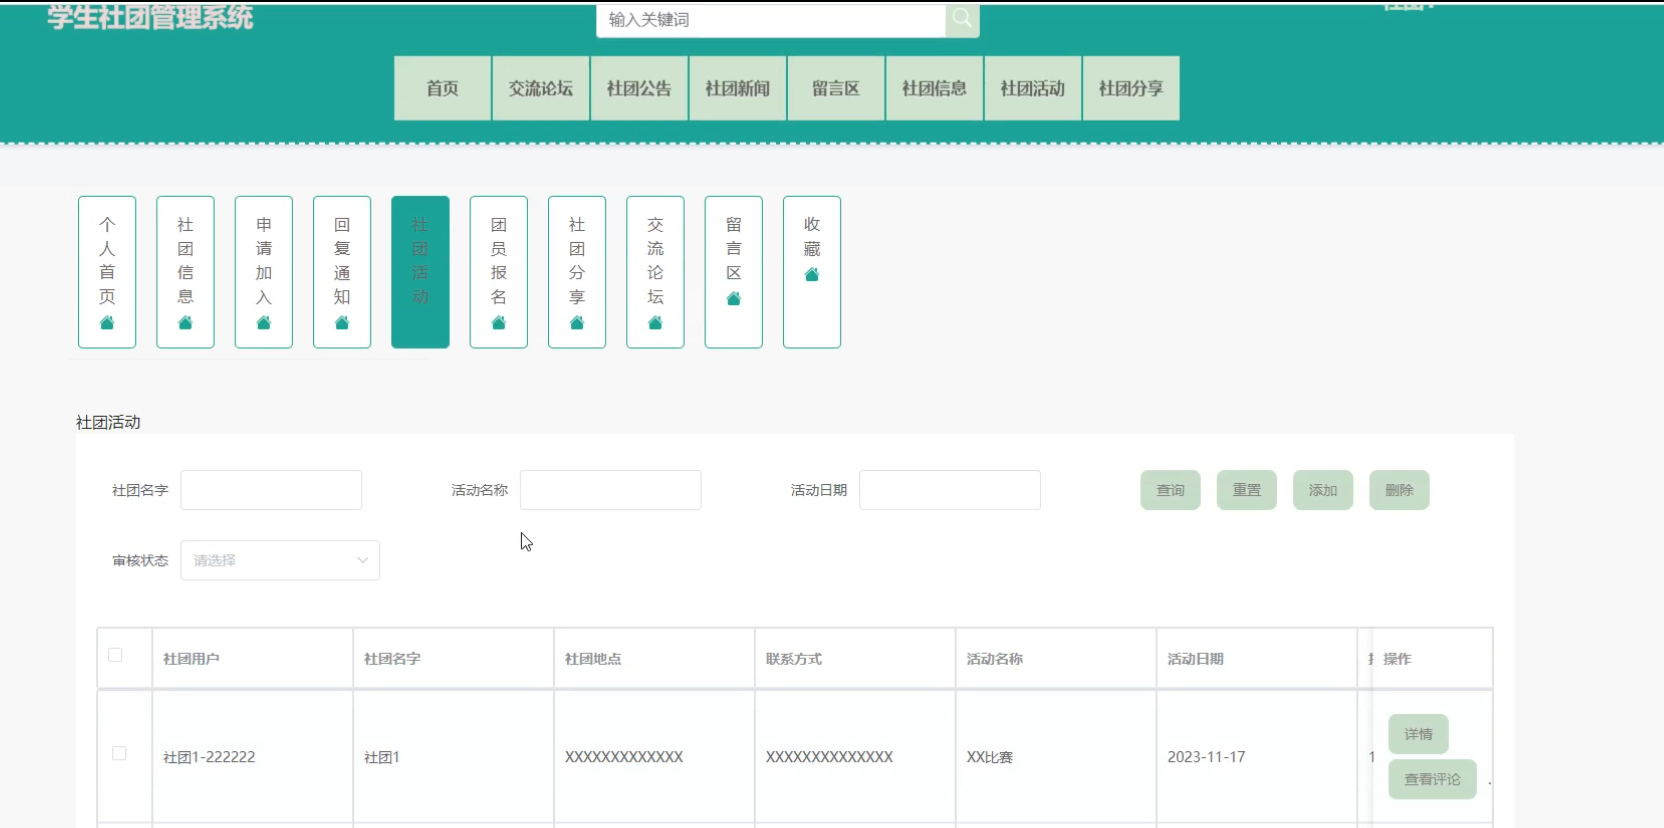Image resolution: width=1664 pixels, height=828 pixels.
Task: Open 留言区 in top navigation
Action: point(836,88)
